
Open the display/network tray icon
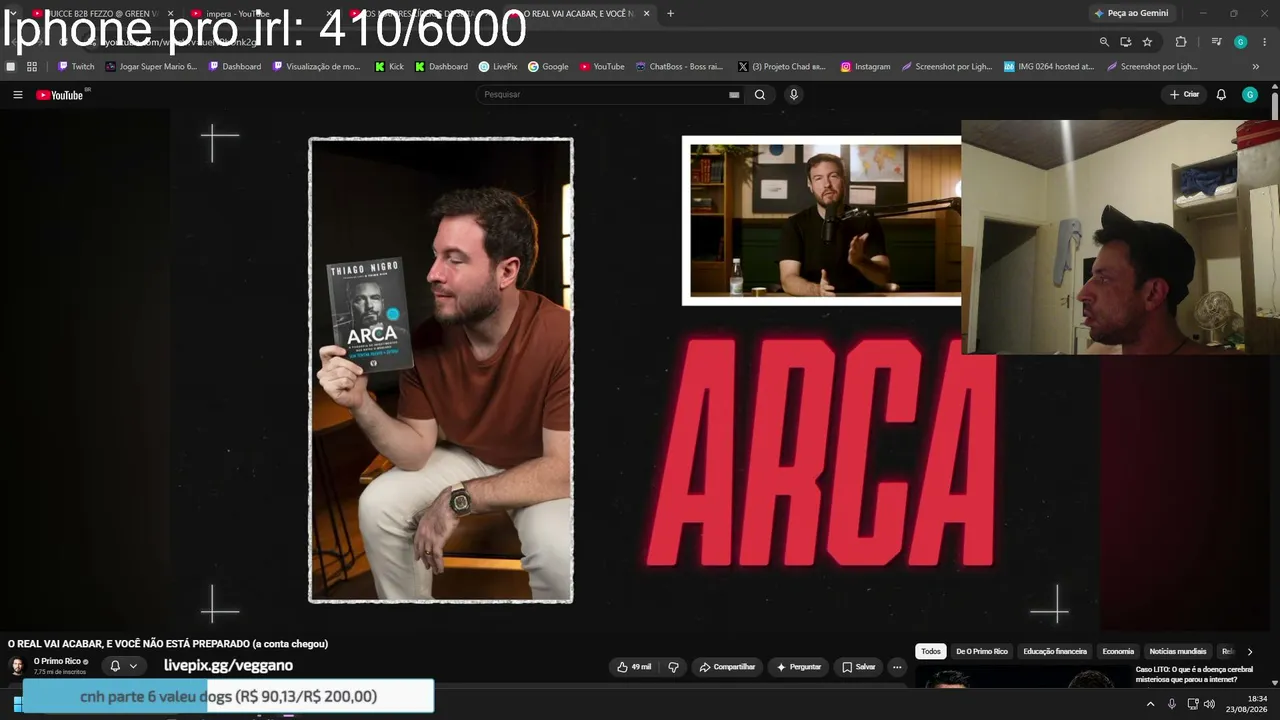click(x=1192, y=704)
